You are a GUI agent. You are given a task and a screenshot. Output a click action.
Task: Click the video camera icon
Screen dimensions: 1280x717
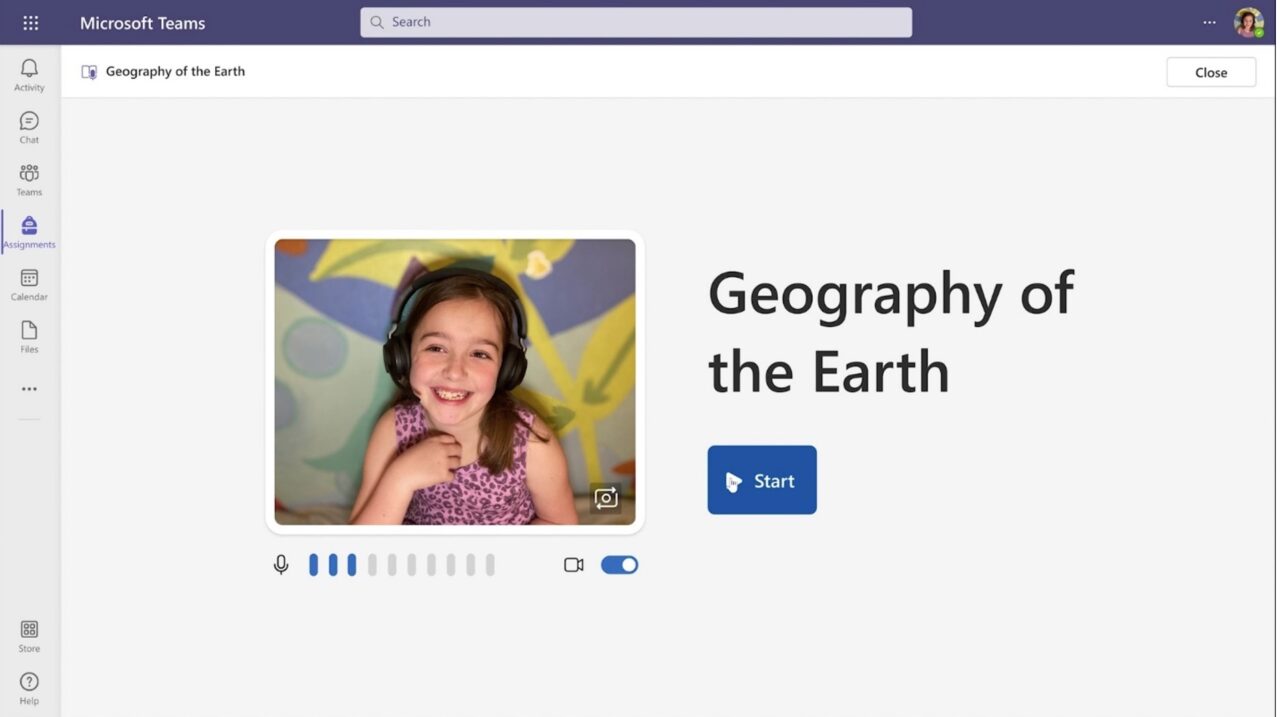tap(573, 564)
